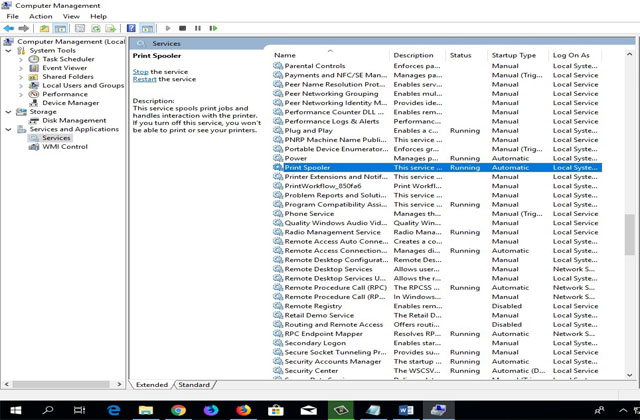Select the Security Center service
Screen dimensions: 640x420
coord(437,371)
